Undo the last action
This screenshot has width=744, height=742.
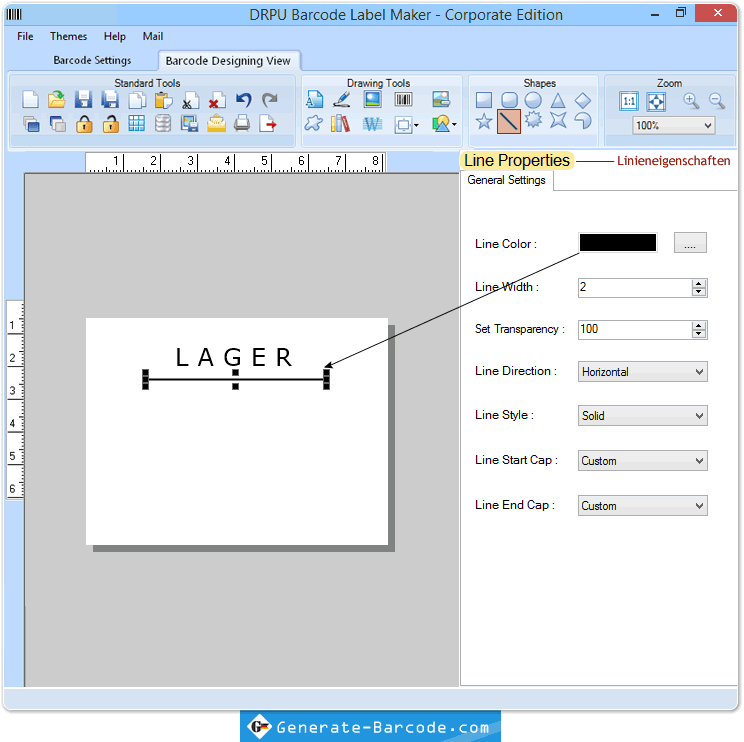pyautogui.click(x=243, y=100)
